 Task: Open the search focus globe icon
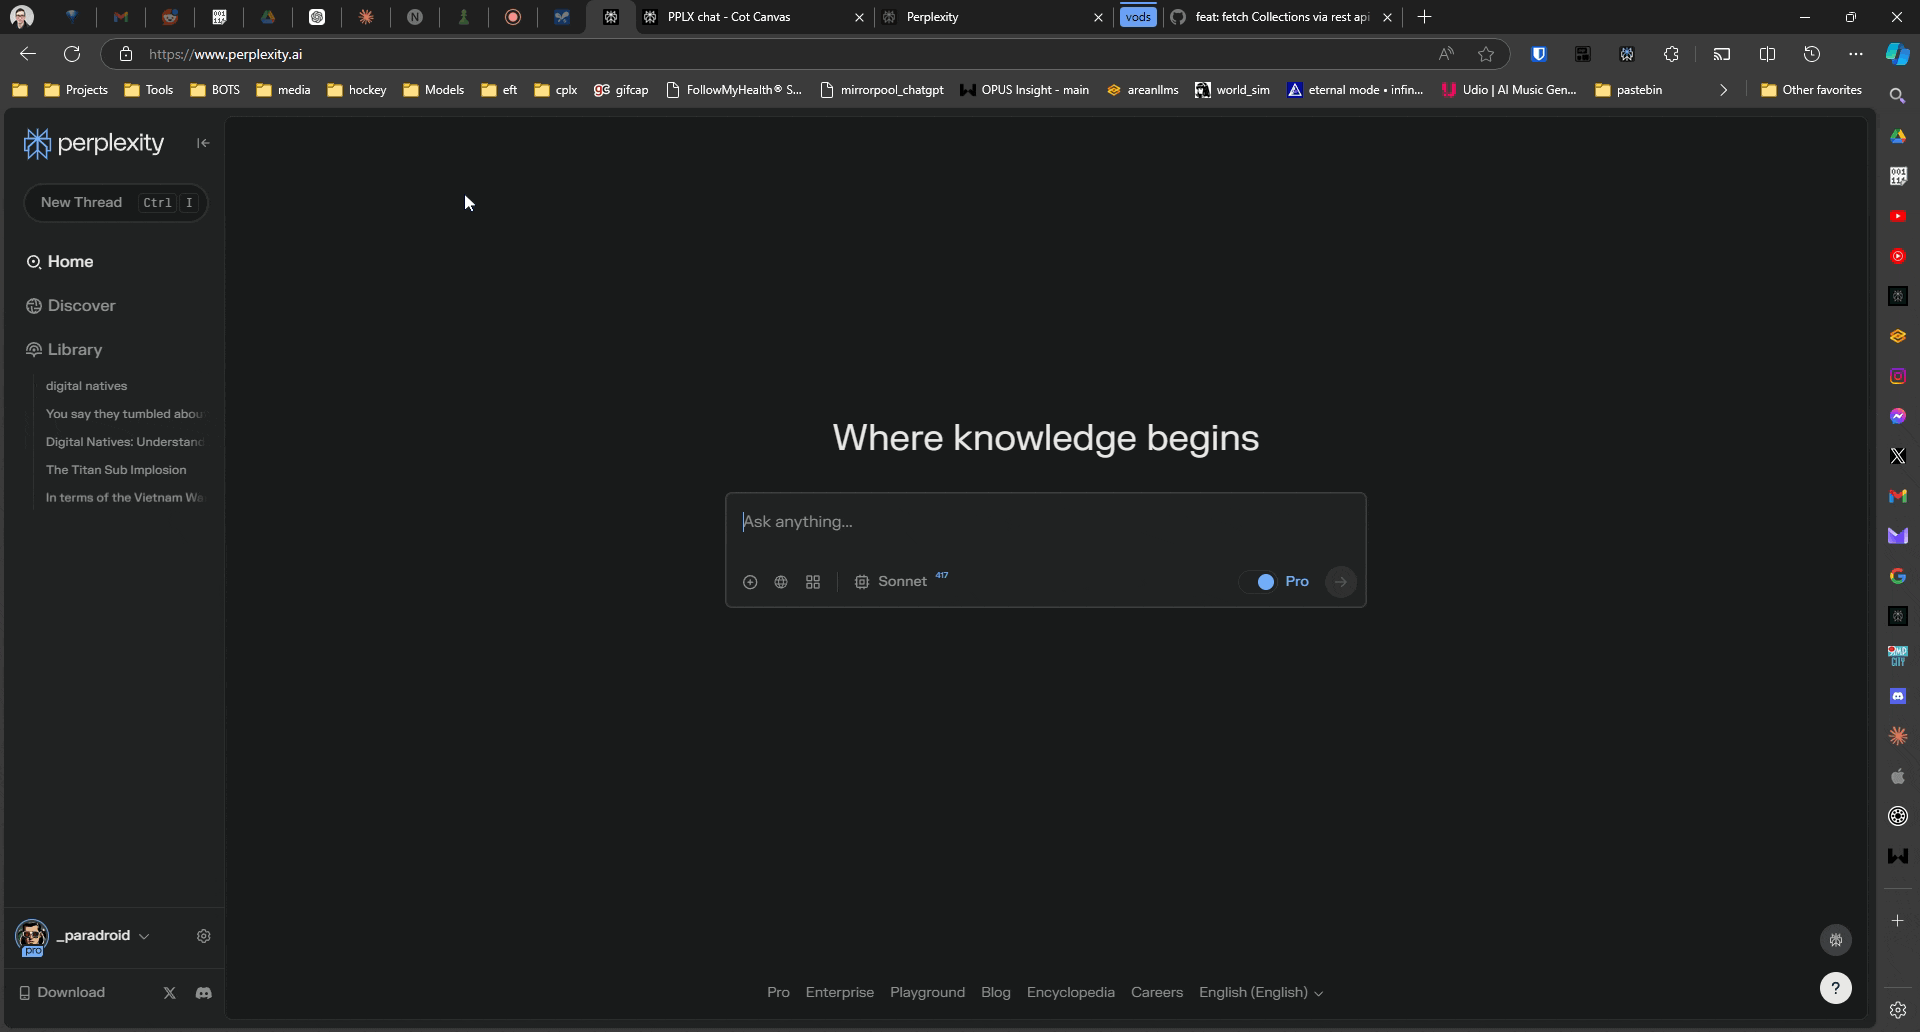781,582
